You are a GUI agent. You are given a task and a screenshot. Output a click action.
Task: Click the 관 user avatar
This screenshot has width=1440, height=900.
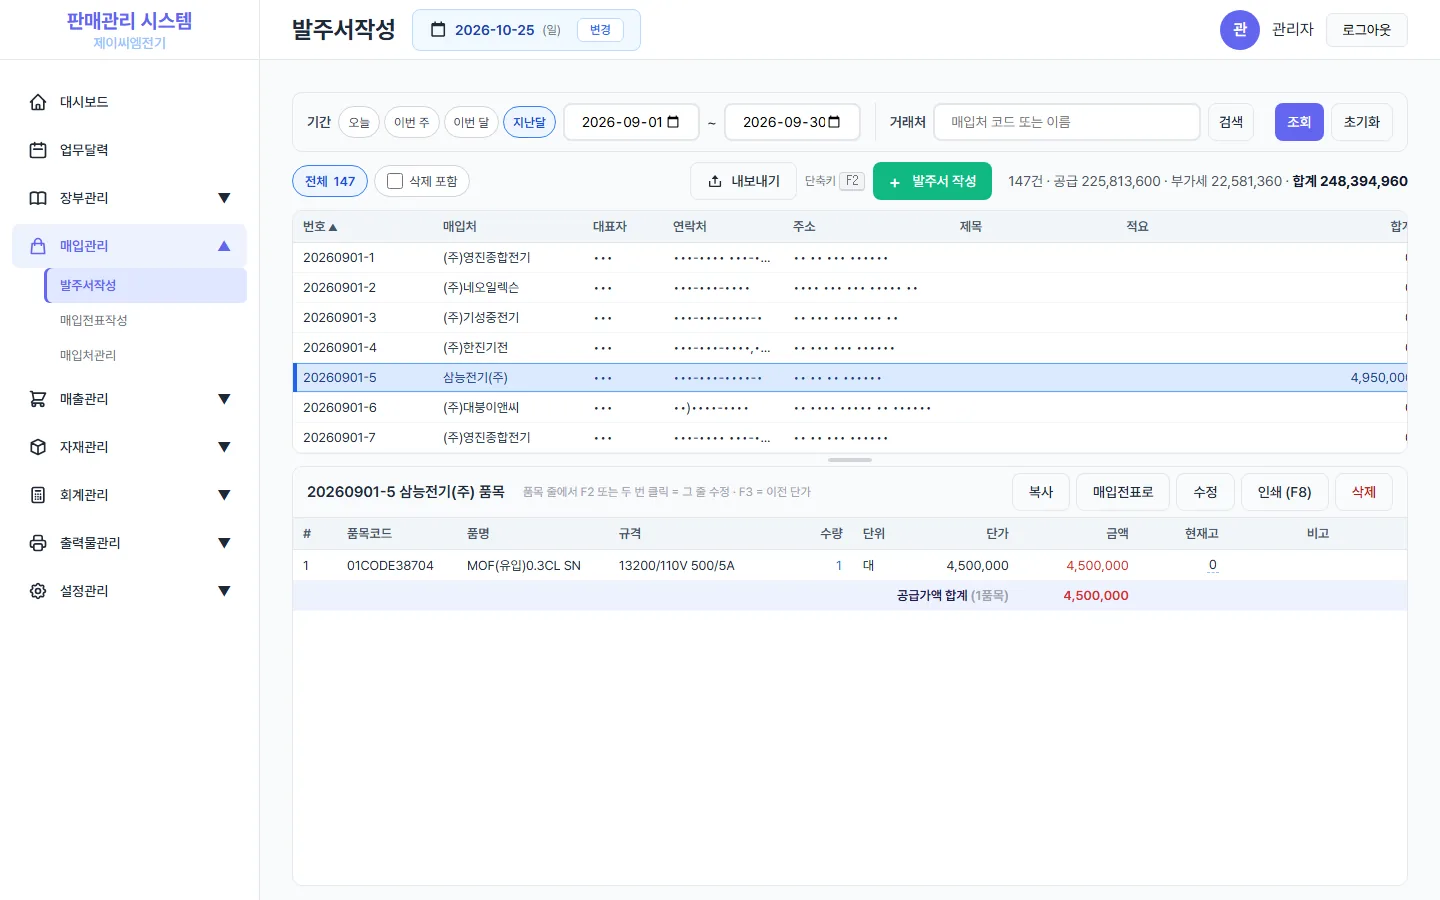1240,30
